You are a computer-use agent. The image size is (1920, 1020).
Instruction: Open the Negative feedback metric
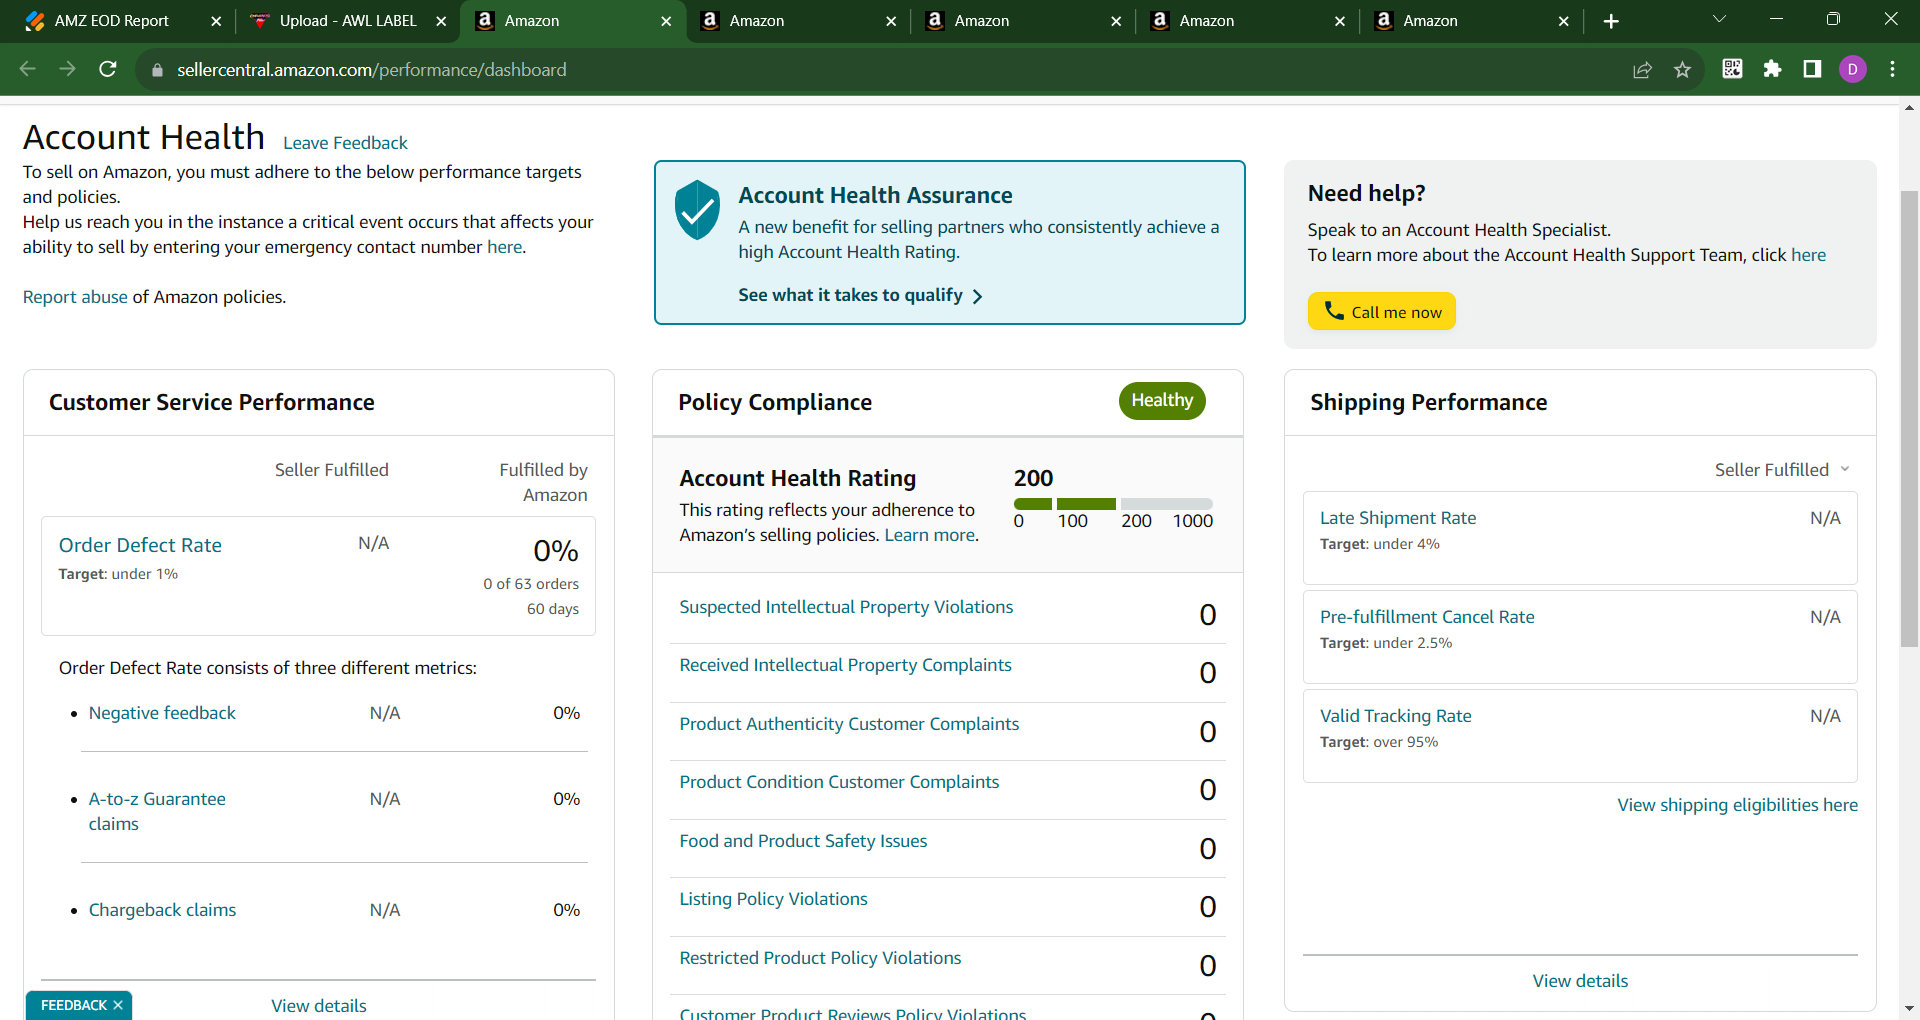tap(162, 713)
